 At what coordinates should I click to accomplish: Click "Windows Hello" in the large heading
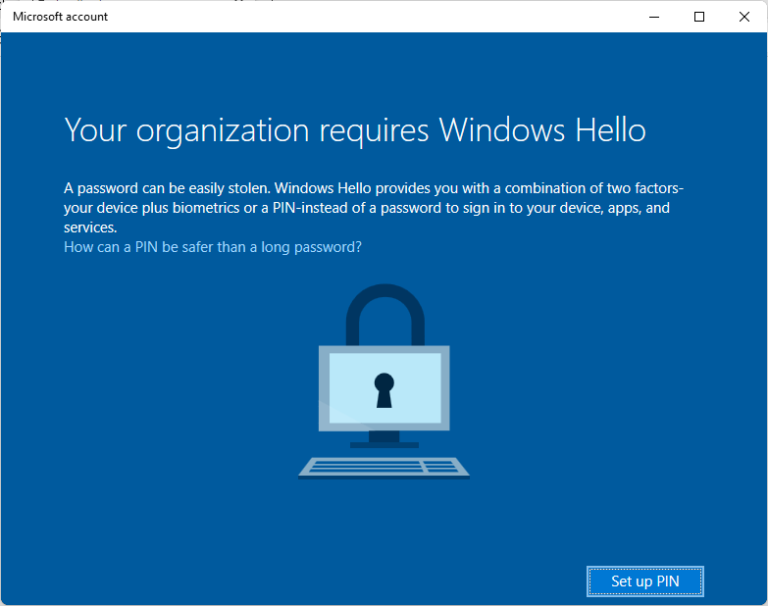tap(542, 130)
